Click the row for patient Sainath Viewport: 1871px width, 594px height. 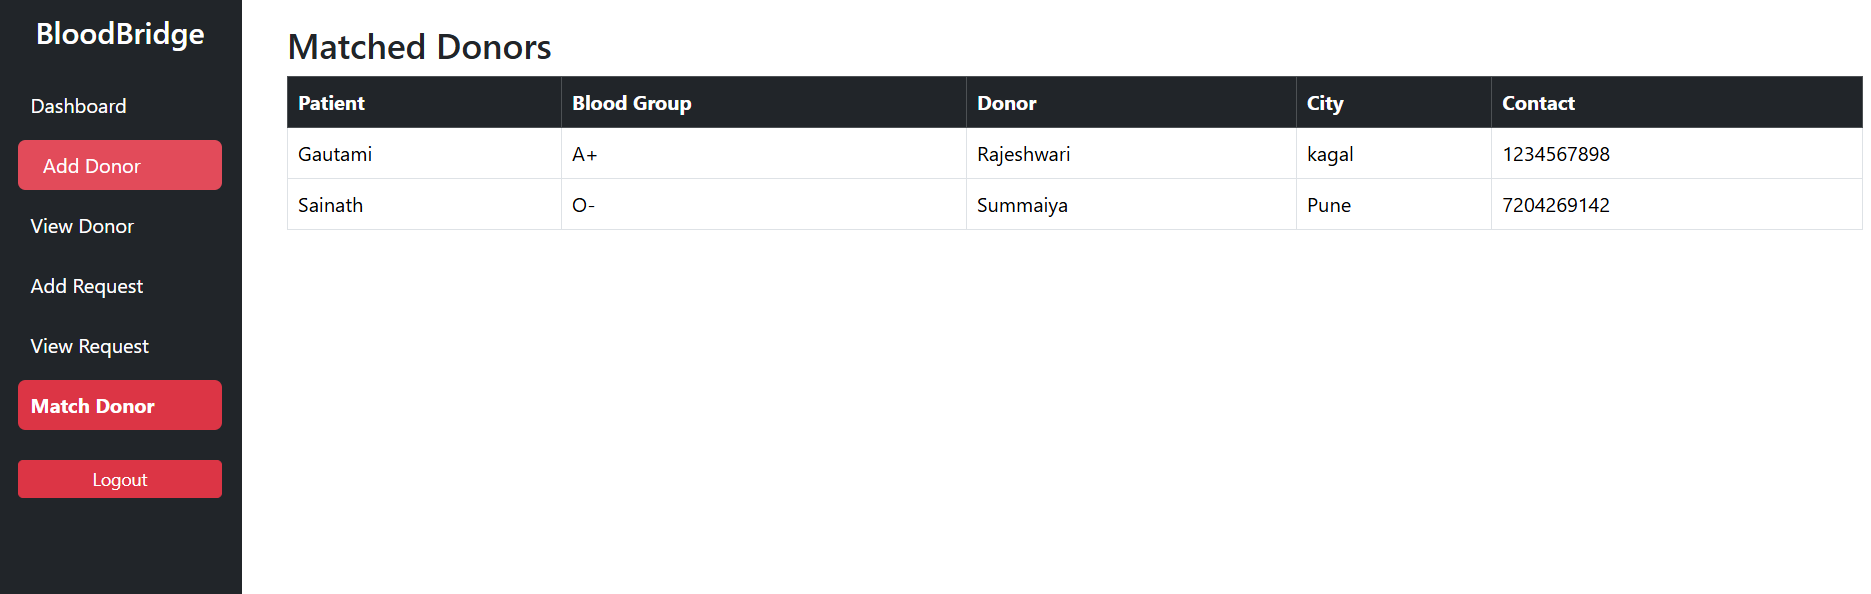(330, 205)
